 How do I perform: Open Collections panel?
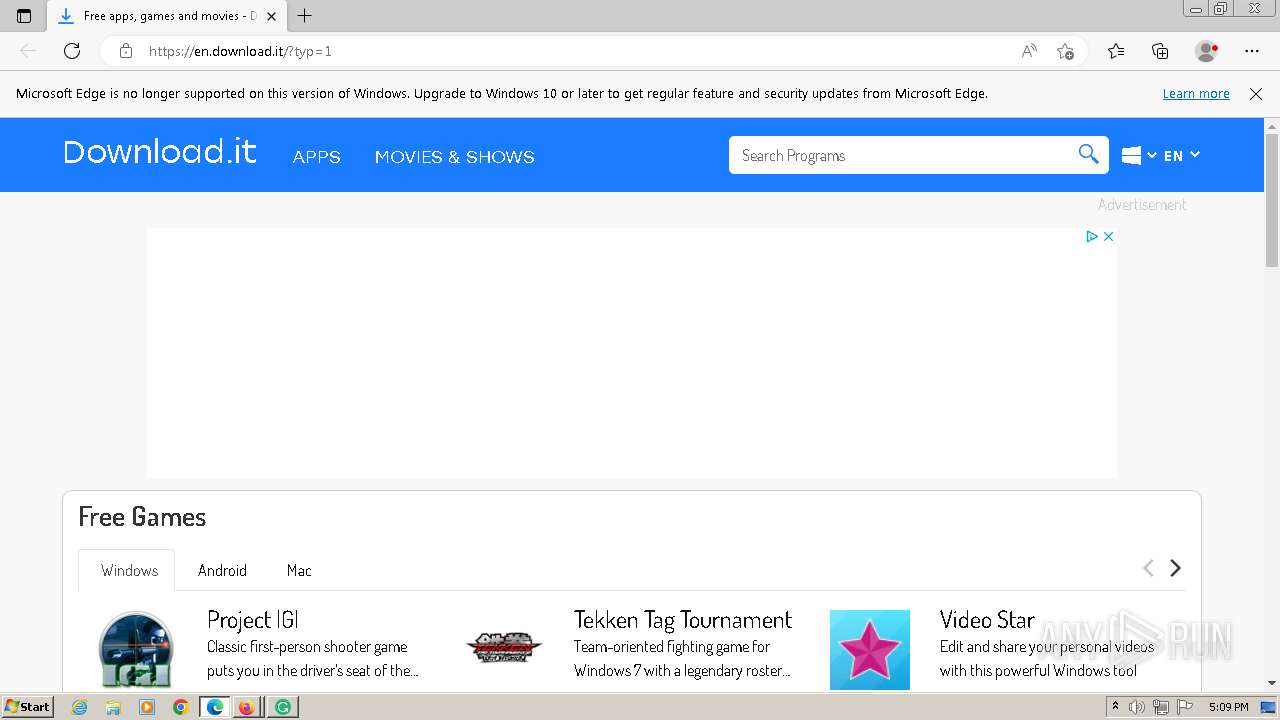point(1160,51)
